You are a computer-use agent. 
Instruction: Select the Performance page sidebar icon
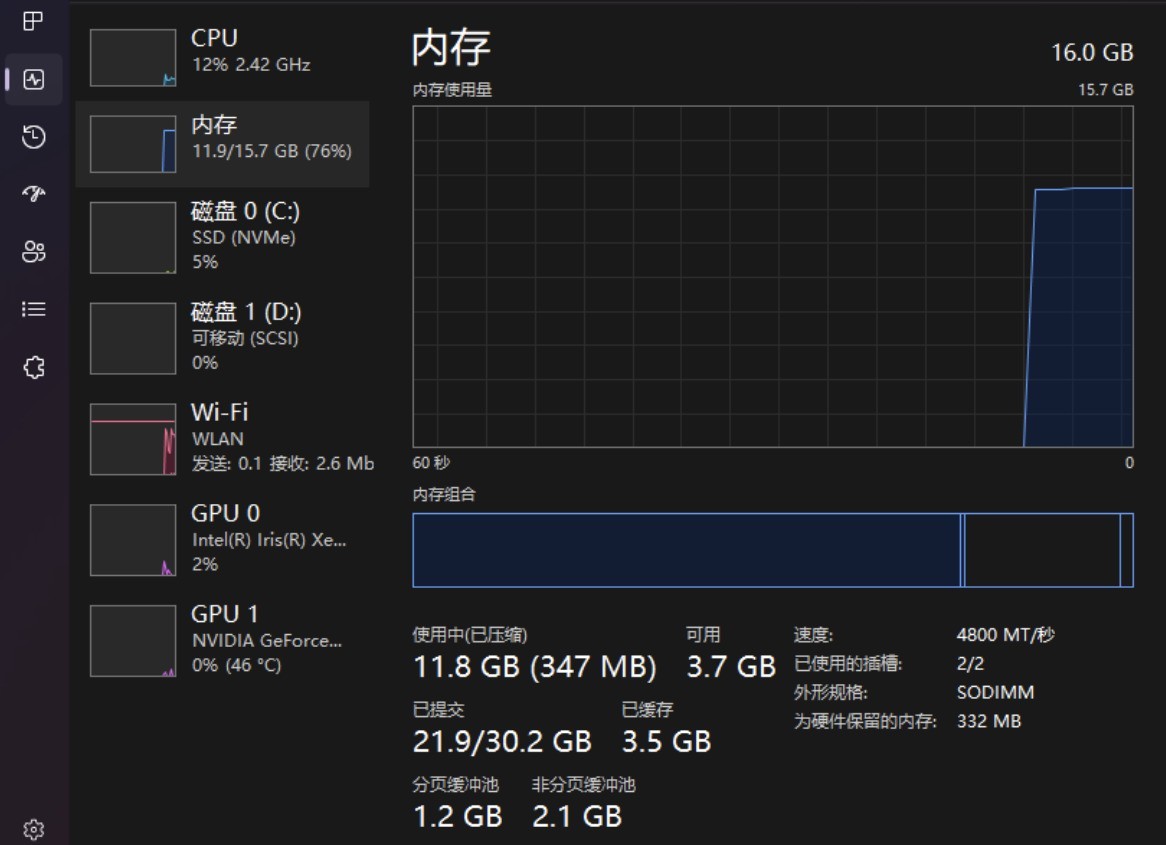coord(34,80)
